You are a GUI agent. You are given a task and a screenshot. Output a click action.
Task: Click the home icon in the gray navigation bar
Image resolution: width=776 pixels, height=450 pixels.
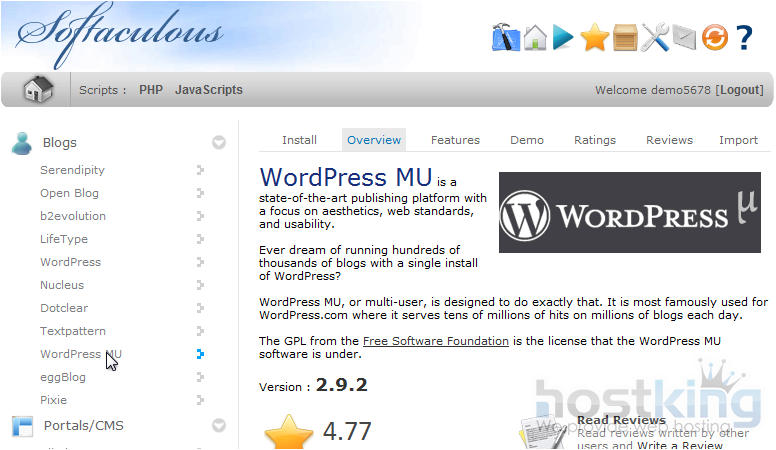(x=38, y=90)
